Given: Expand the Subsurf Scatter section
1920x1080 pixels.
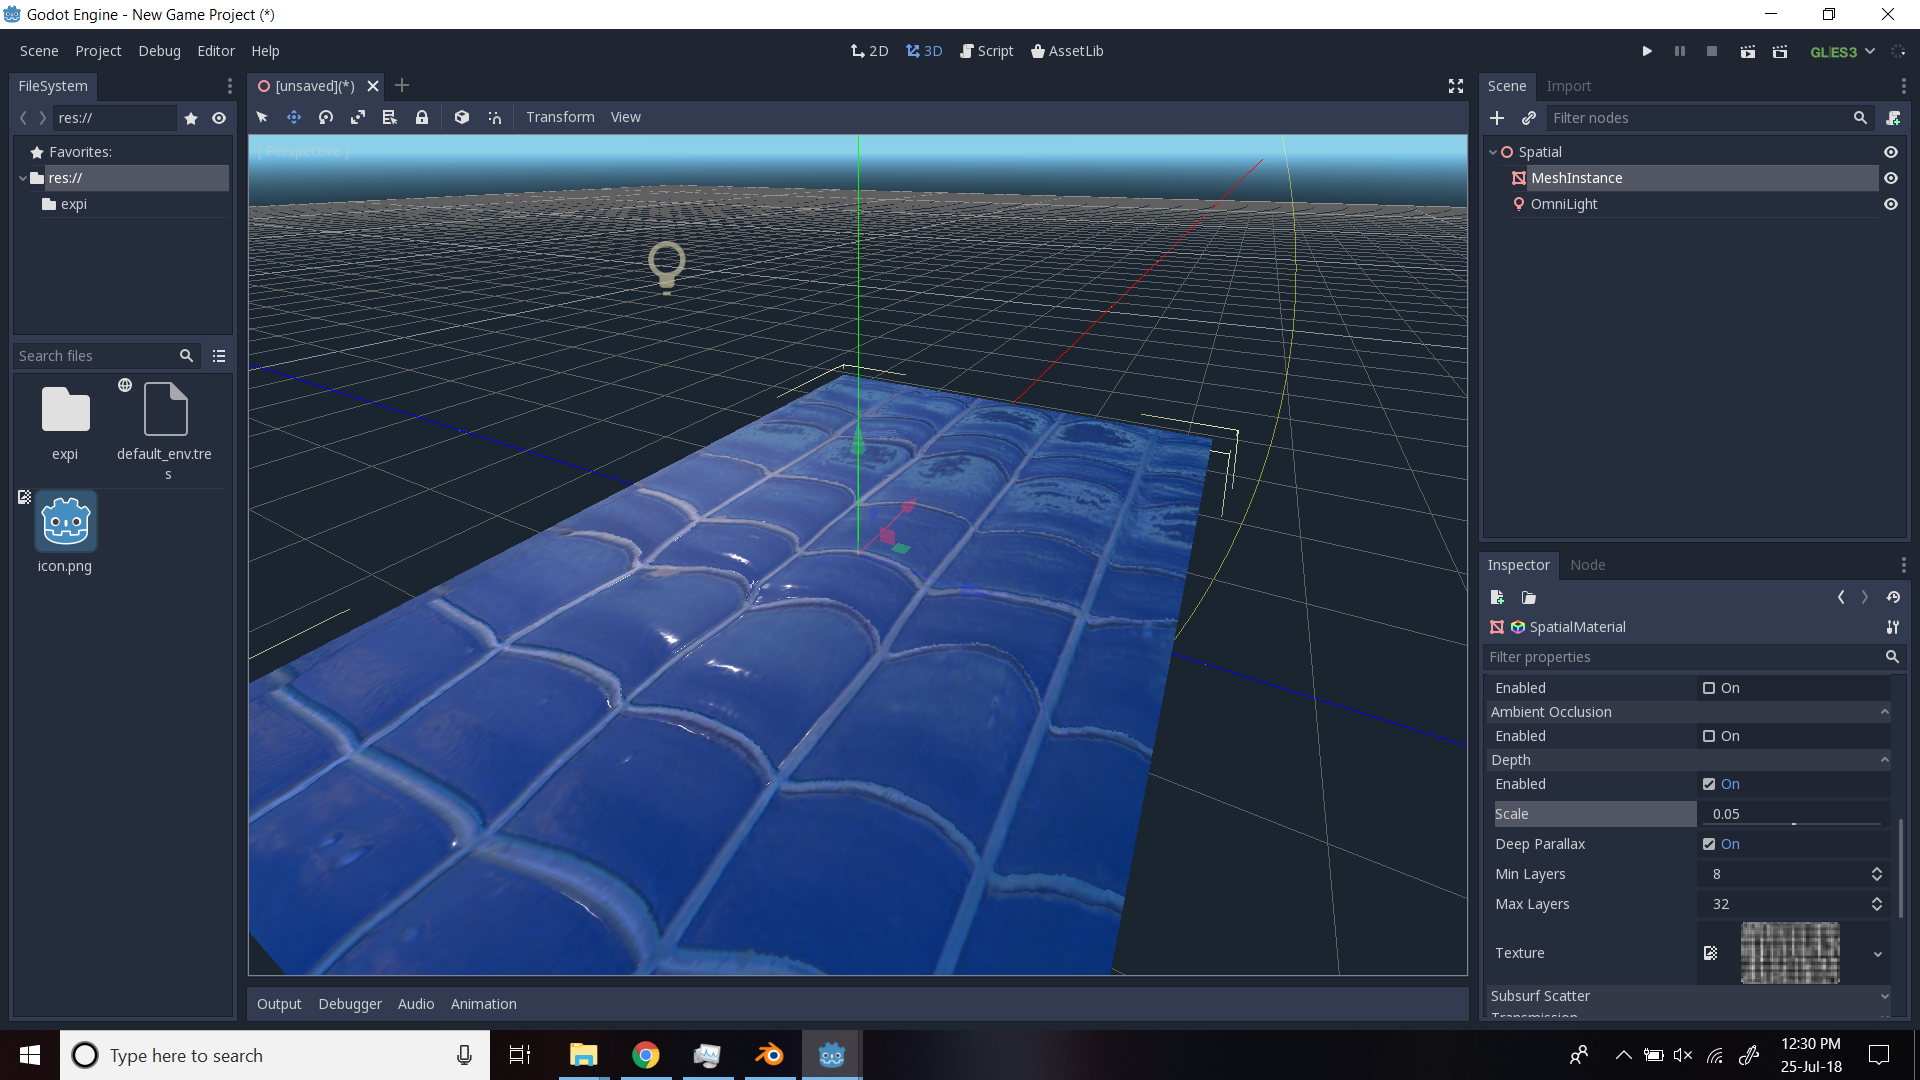Looking at the screenshot, I should (1883, 996).
